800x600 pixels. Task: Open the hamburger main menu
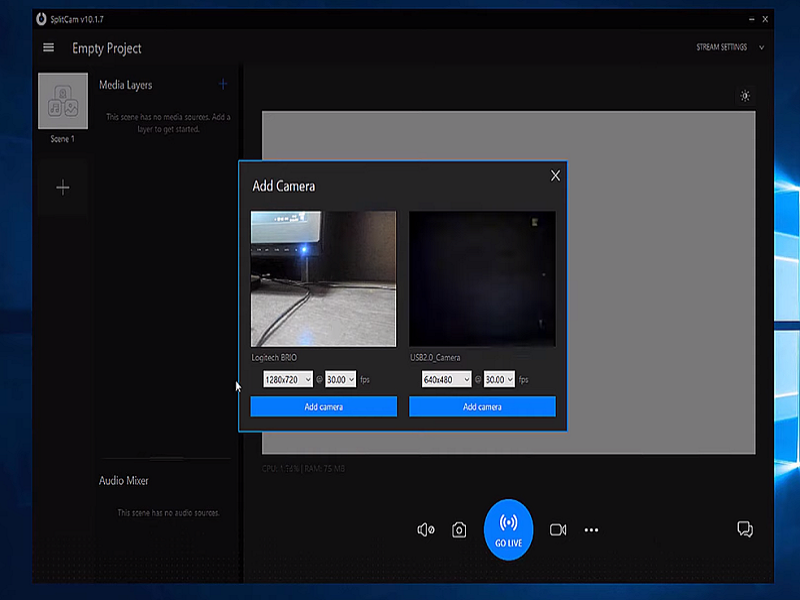coord(48,48)
